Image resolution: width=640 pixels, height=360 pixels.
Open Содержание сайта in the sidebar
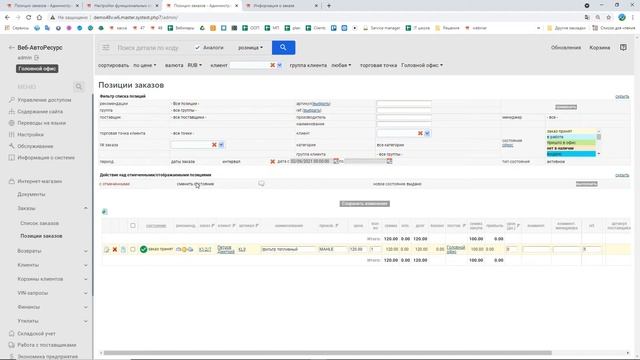click(x=40, y=111)
